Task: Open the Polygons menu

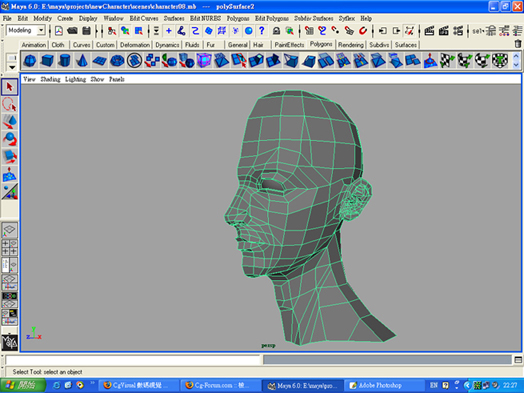Action: click(238, 18)
